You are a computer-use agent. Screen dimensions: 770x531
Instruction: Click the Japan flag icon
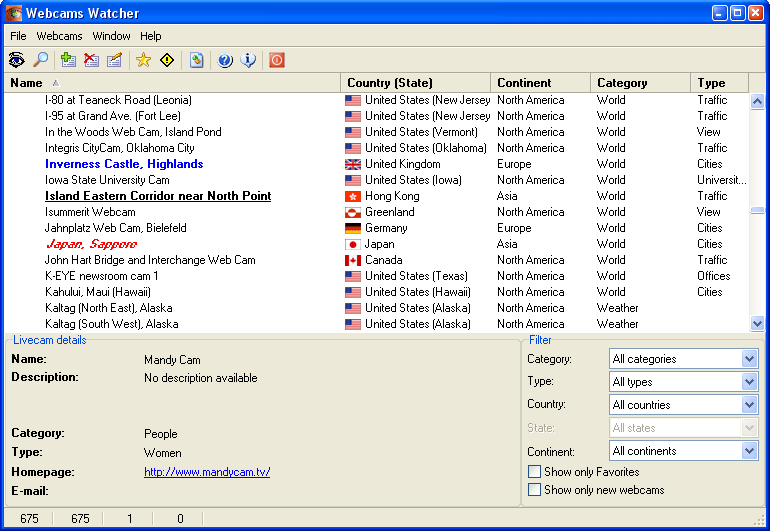pyautogui.click(x=353, y=245)
